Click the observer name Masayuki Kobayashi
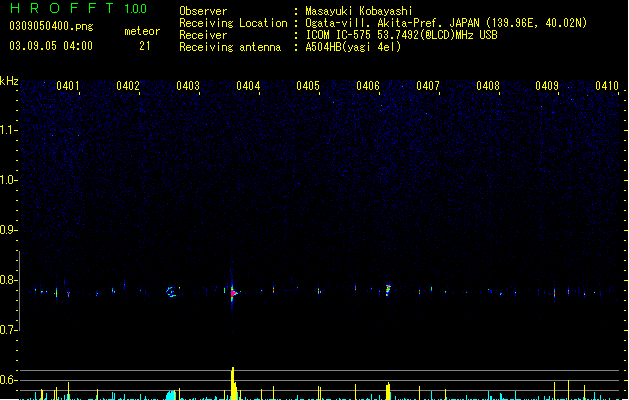Image resolution: width=629 pixels, height=400 pixels. [359, 11]
